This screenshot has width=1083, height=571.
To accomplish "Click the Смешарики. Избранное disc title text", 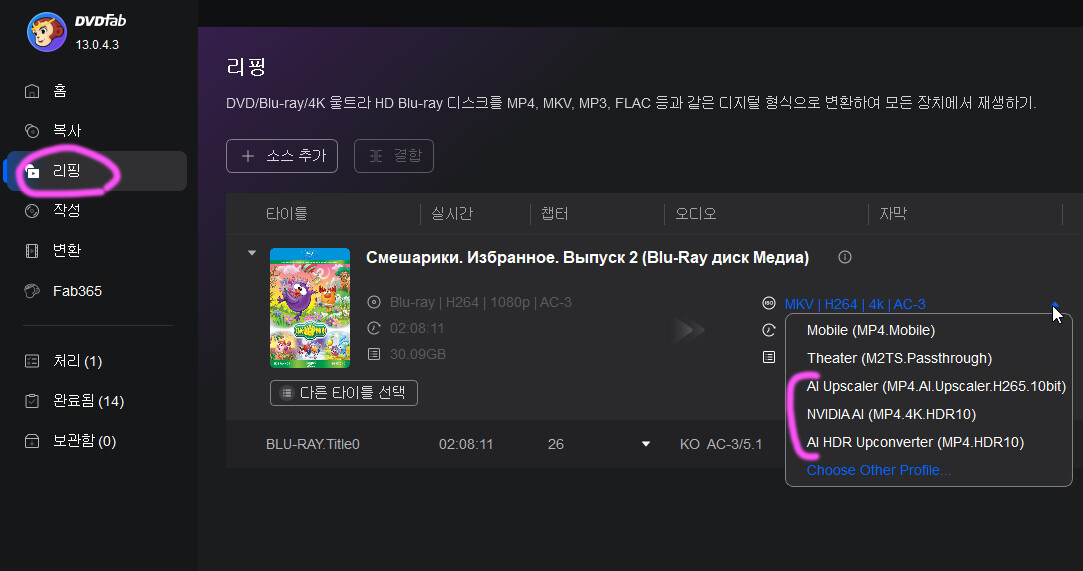I will point(587,258).
